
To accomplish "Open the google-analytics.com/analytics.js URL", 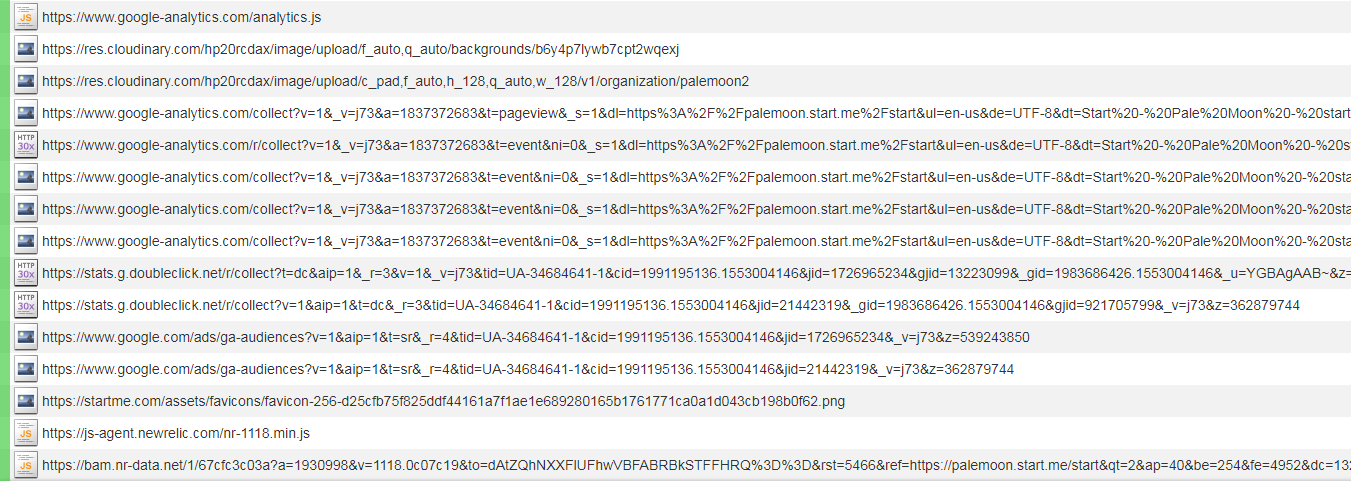I will [182, 17].
